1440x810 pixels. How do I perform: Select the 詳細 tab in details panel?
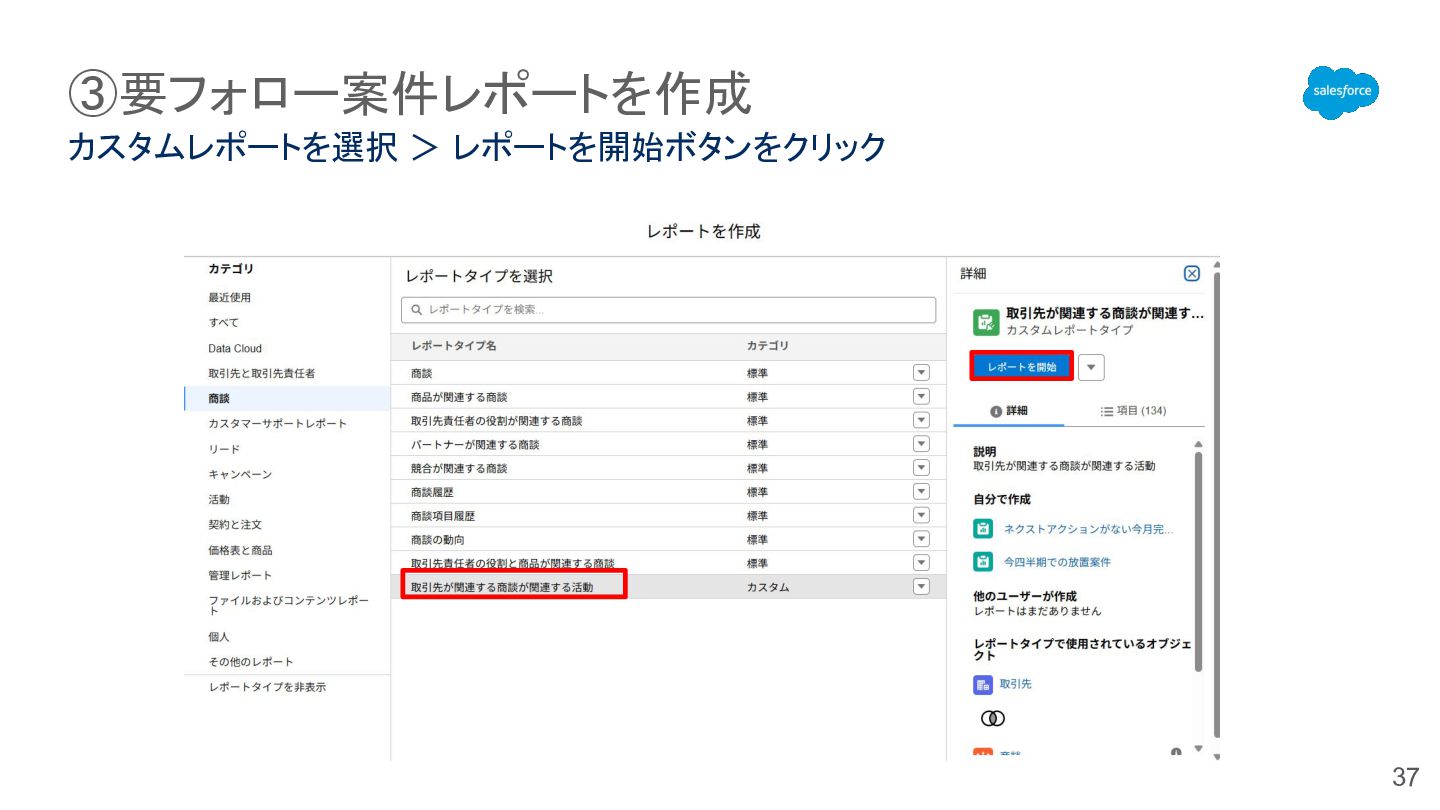pyautogui.click(x=1008, y=411)
